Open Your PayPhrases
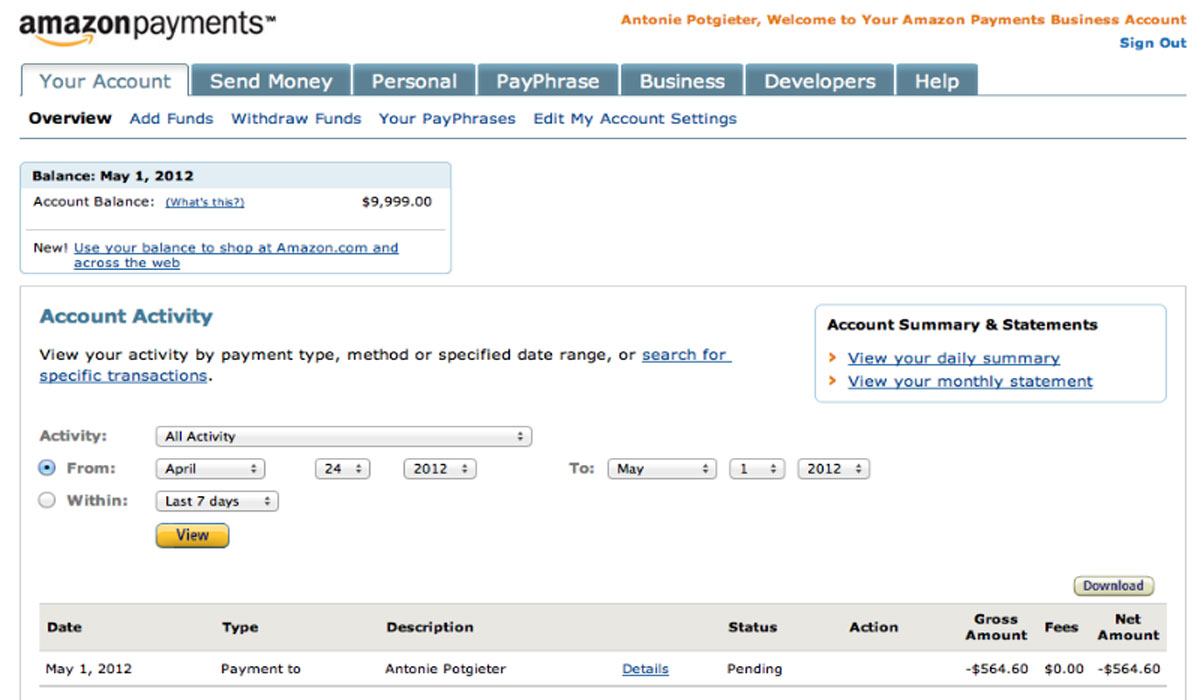The image size is (1200, 700). click(x=447, y=118)
